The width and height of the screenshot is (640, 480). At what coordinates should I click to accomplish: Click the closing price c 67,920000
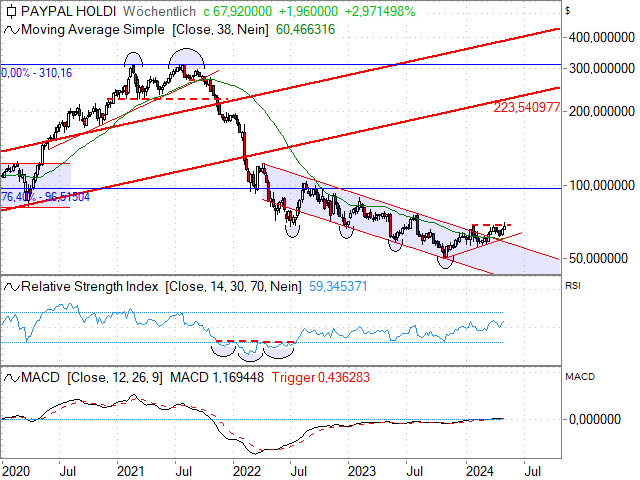[238, 11]
